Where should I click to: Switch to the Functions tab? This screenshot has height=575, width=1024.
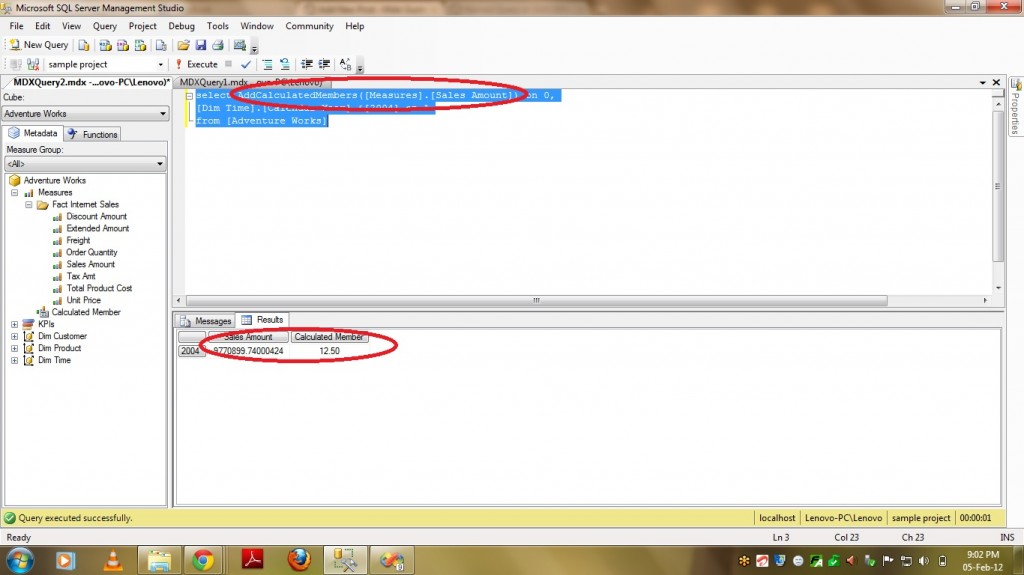(x=93, y=134)
